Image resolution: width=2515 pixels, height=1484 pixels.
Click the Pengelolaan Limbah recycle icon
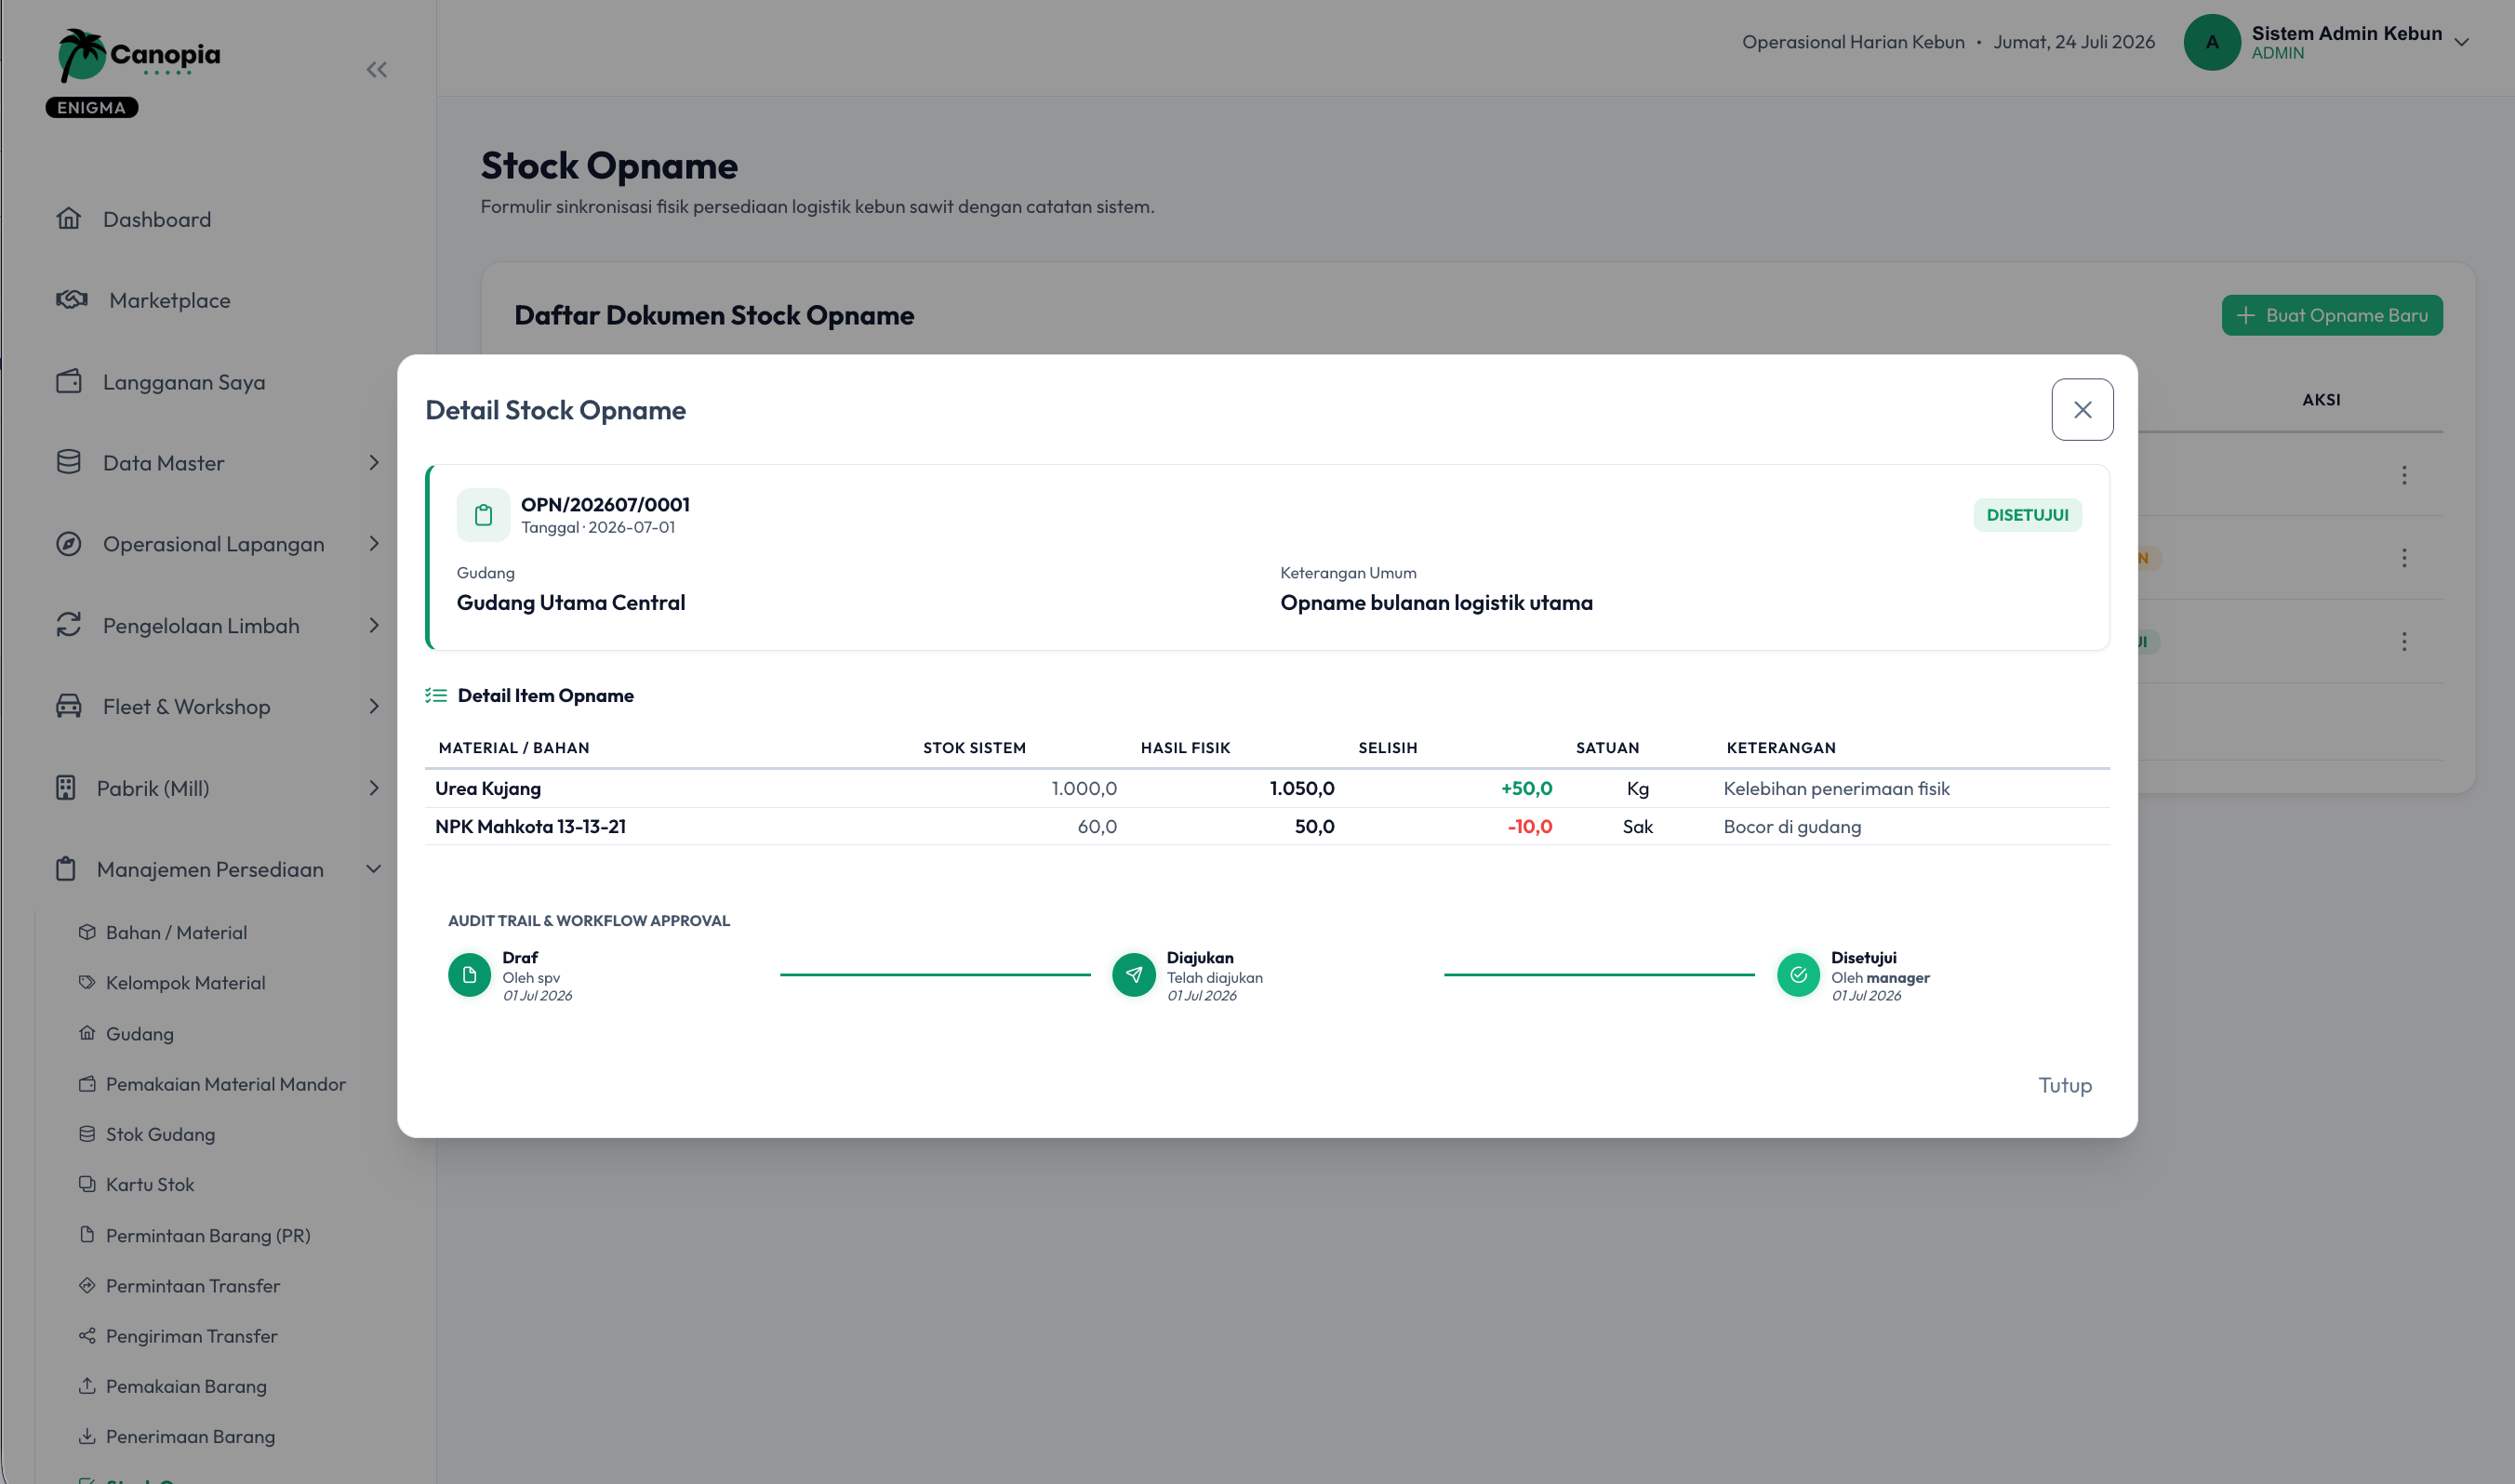point(69,625)
